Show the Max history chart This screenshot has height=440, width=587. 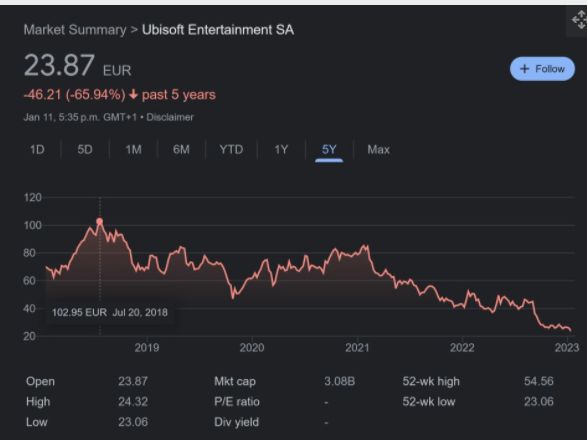point(378,150)
